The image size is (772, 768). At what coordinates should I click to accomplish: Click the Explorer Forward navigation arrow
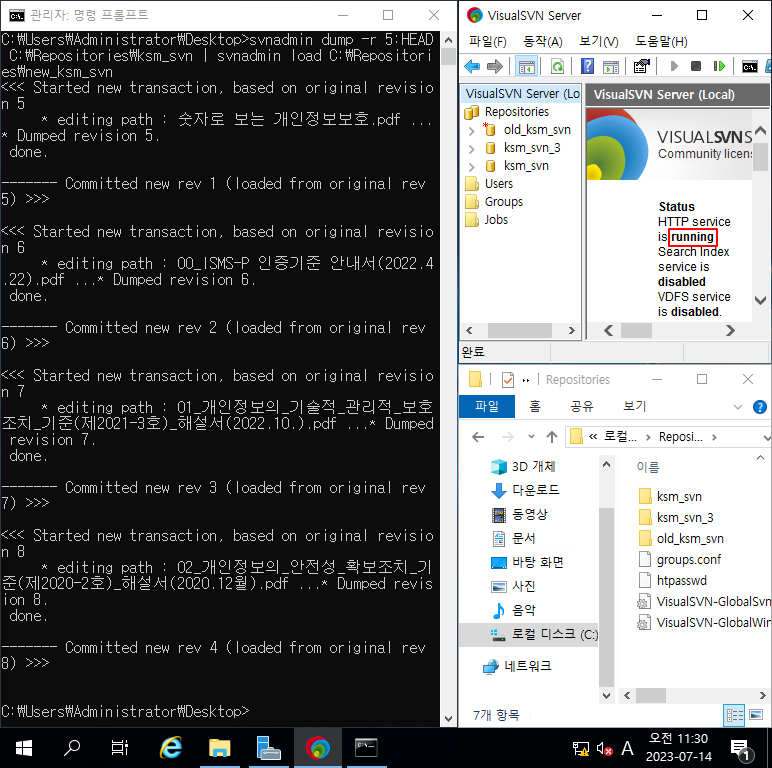tap(507, 437)
